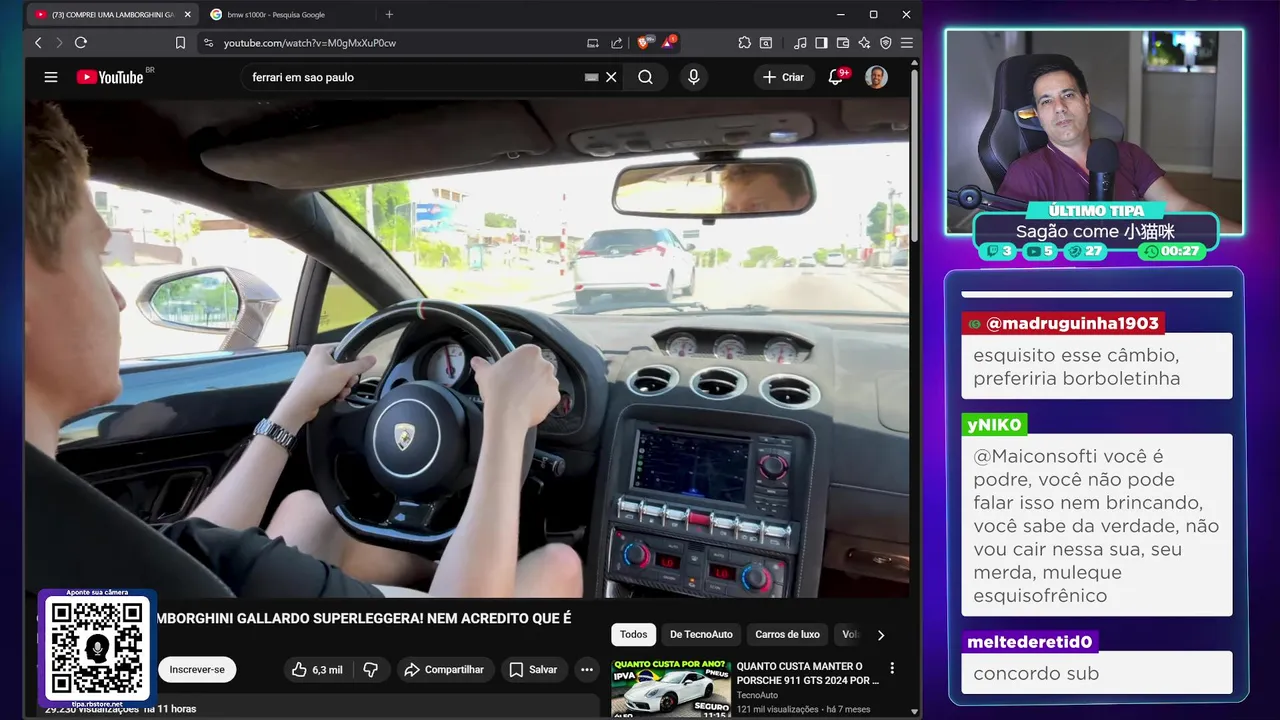Click the ÚLTIMO TIPA banner
The width and height of the screenshot is (1280, 720).
(x=1096, y=211)
